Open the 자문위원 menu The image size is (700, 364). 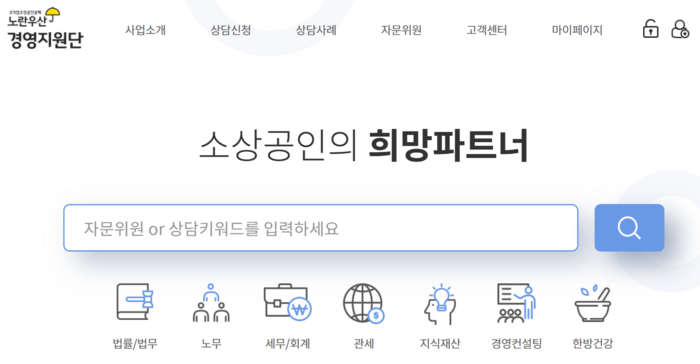401,30
